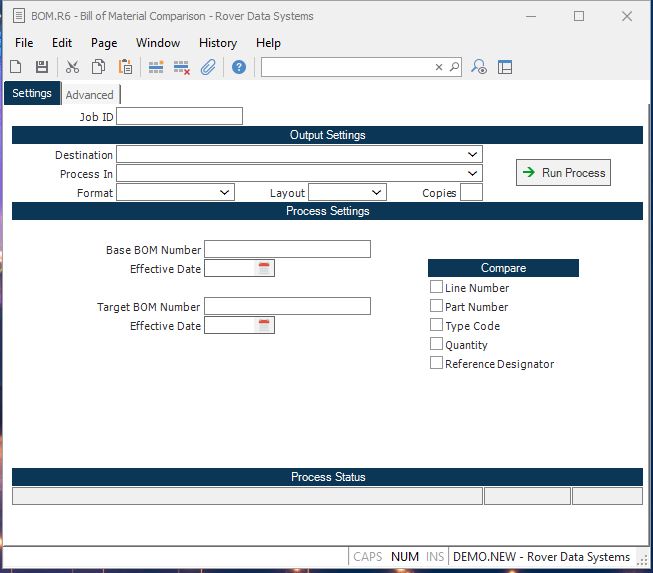The width and height of the screenshot is (653, 573).
Task: Open the History menu
Action: [217, 43]
